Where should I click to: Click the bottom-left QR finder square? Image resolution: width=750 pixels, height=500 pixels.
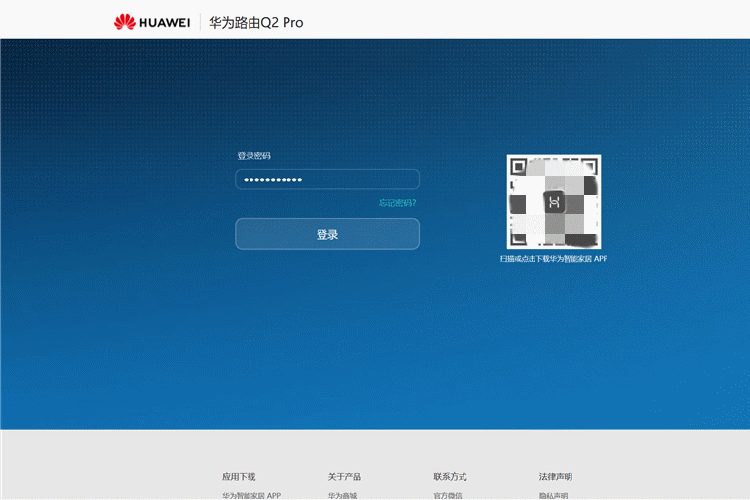click(517, 239)
